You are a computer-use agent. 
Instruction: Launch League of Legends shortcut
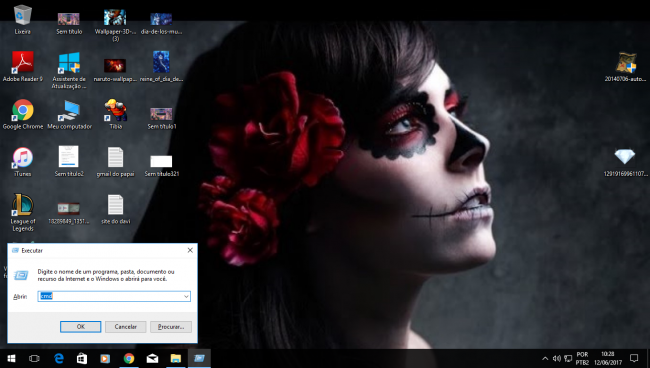click(x=22, y=212)
